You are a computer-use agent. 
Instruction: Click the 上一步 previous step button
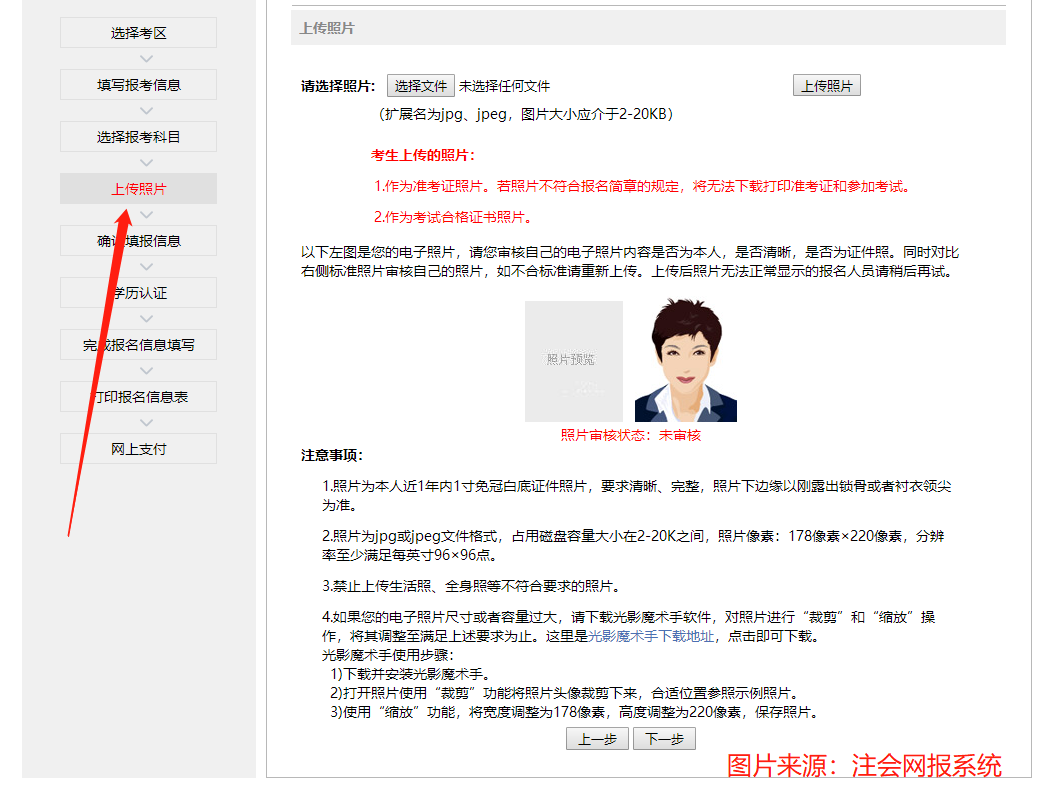(597, 738)
